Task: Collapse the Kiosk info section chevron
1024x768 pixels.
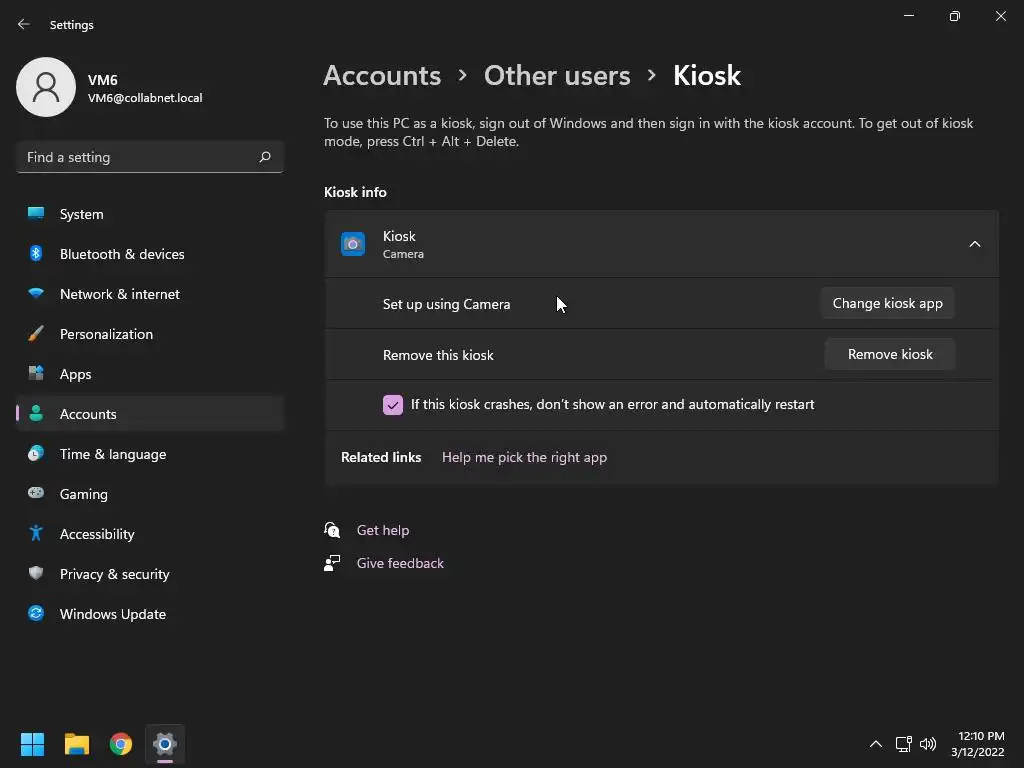Action: tap(975, 244)
